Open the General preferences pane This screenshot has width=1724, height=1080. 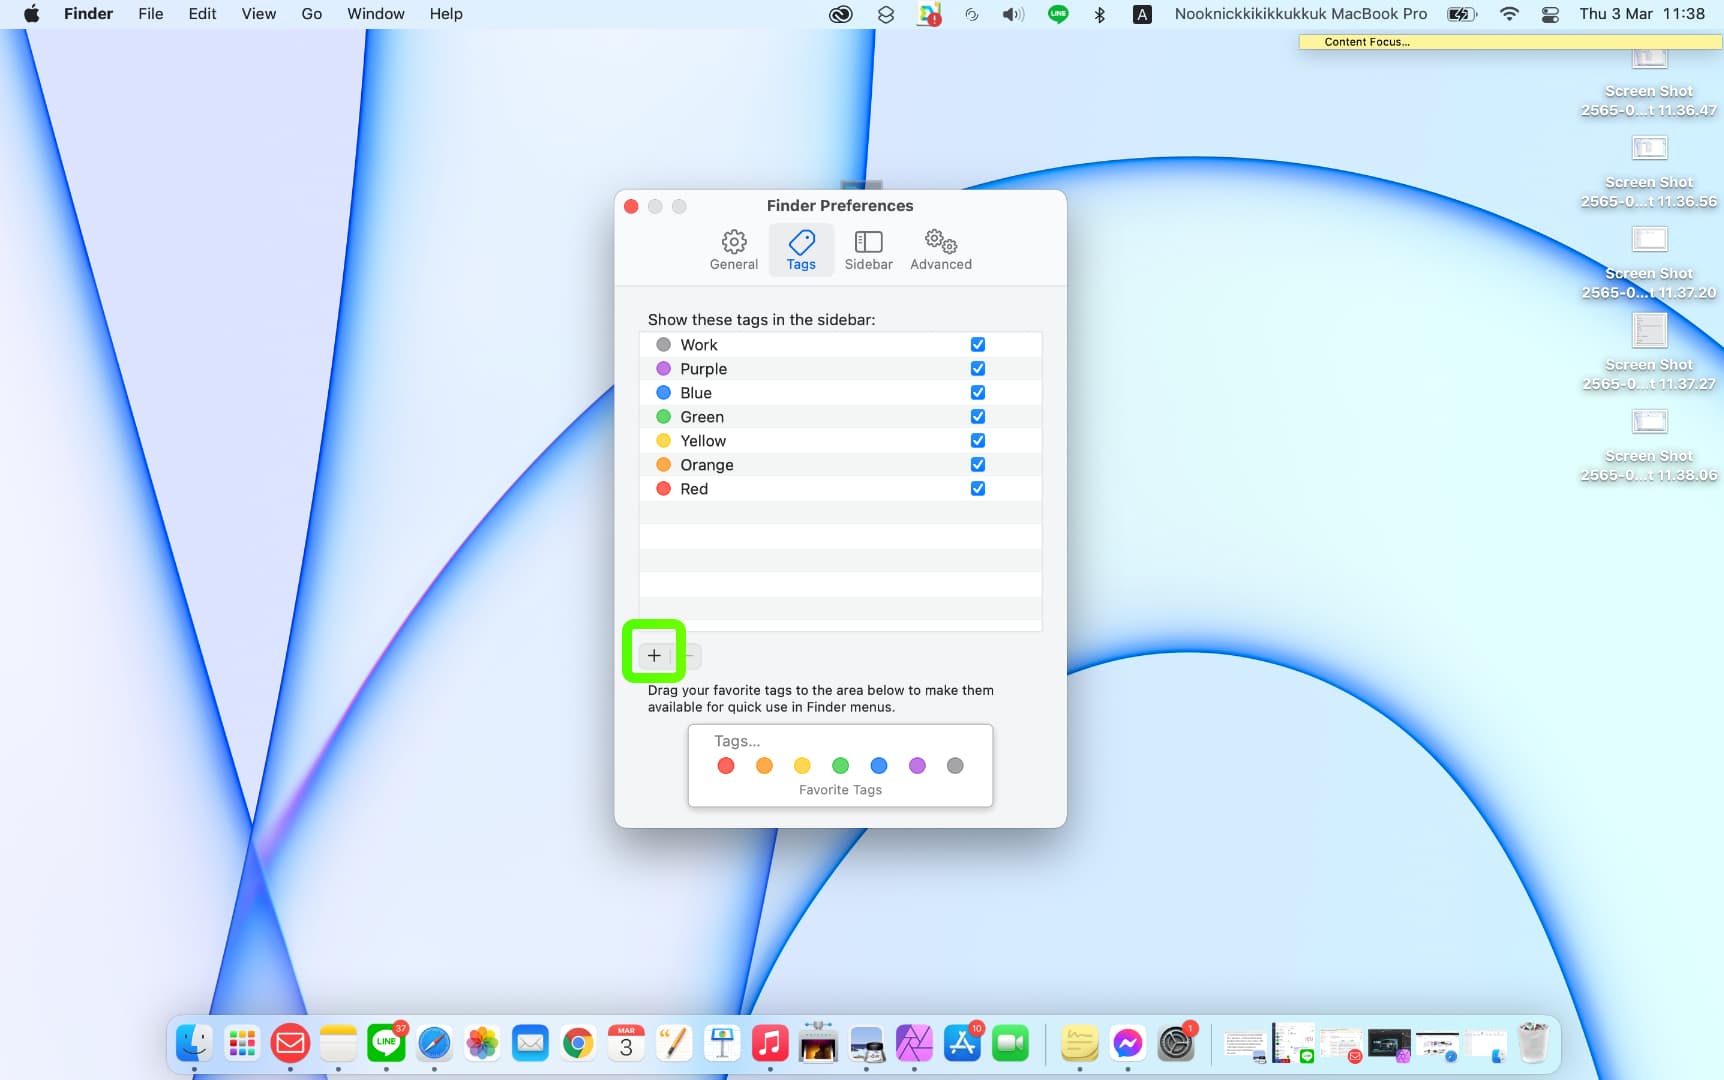click(x=733, y=250)
